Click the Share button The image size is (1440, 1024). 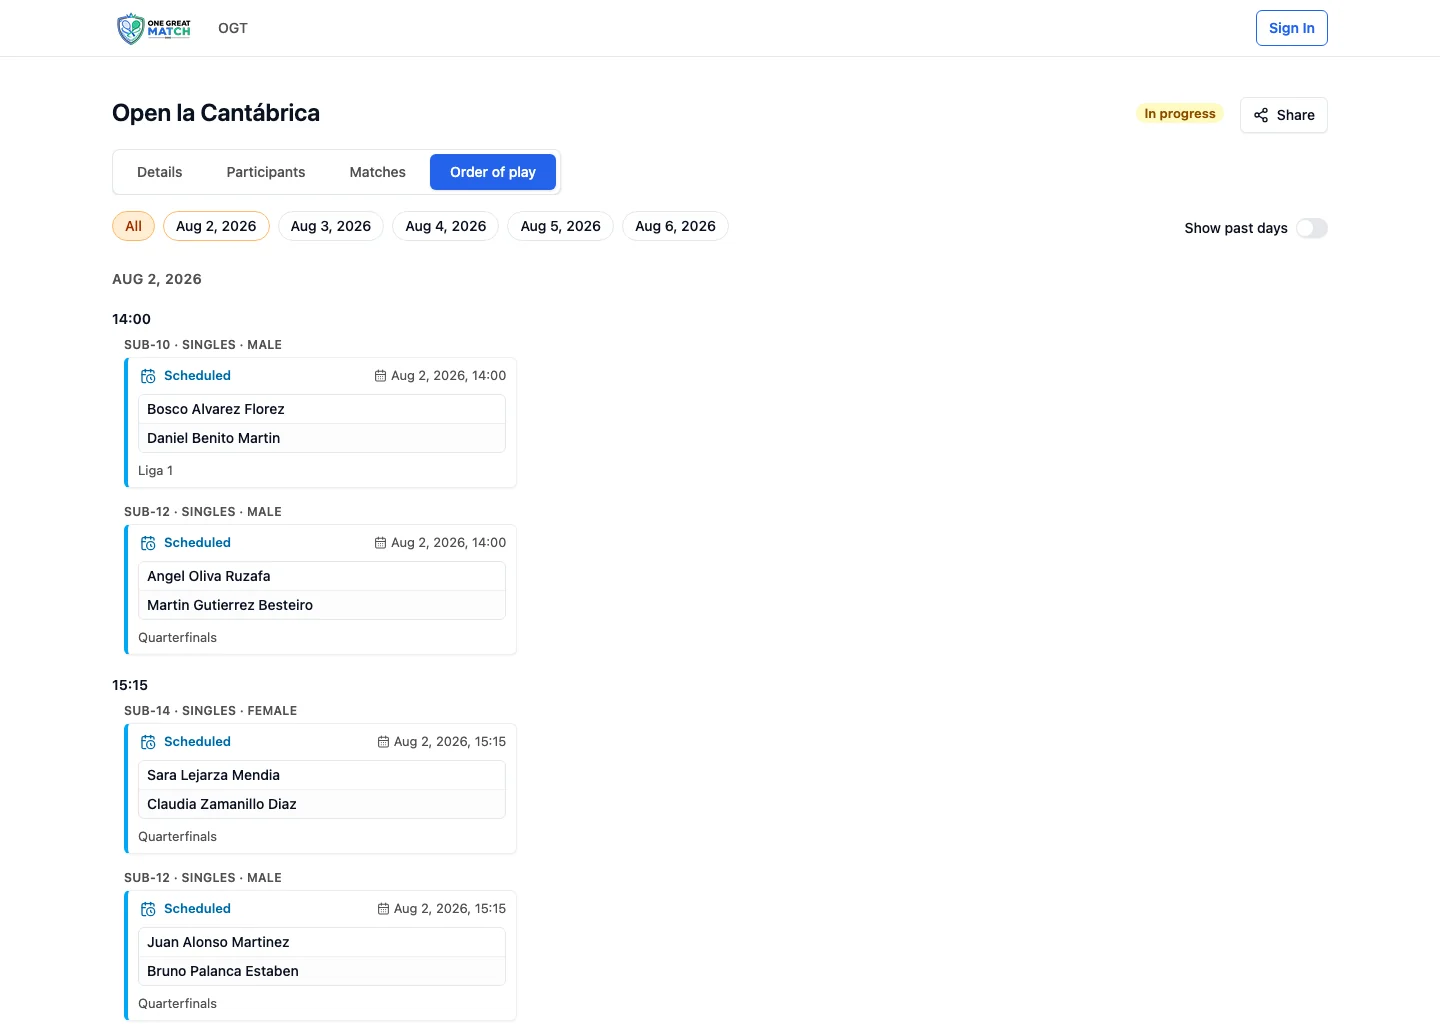coord(1284,115)
